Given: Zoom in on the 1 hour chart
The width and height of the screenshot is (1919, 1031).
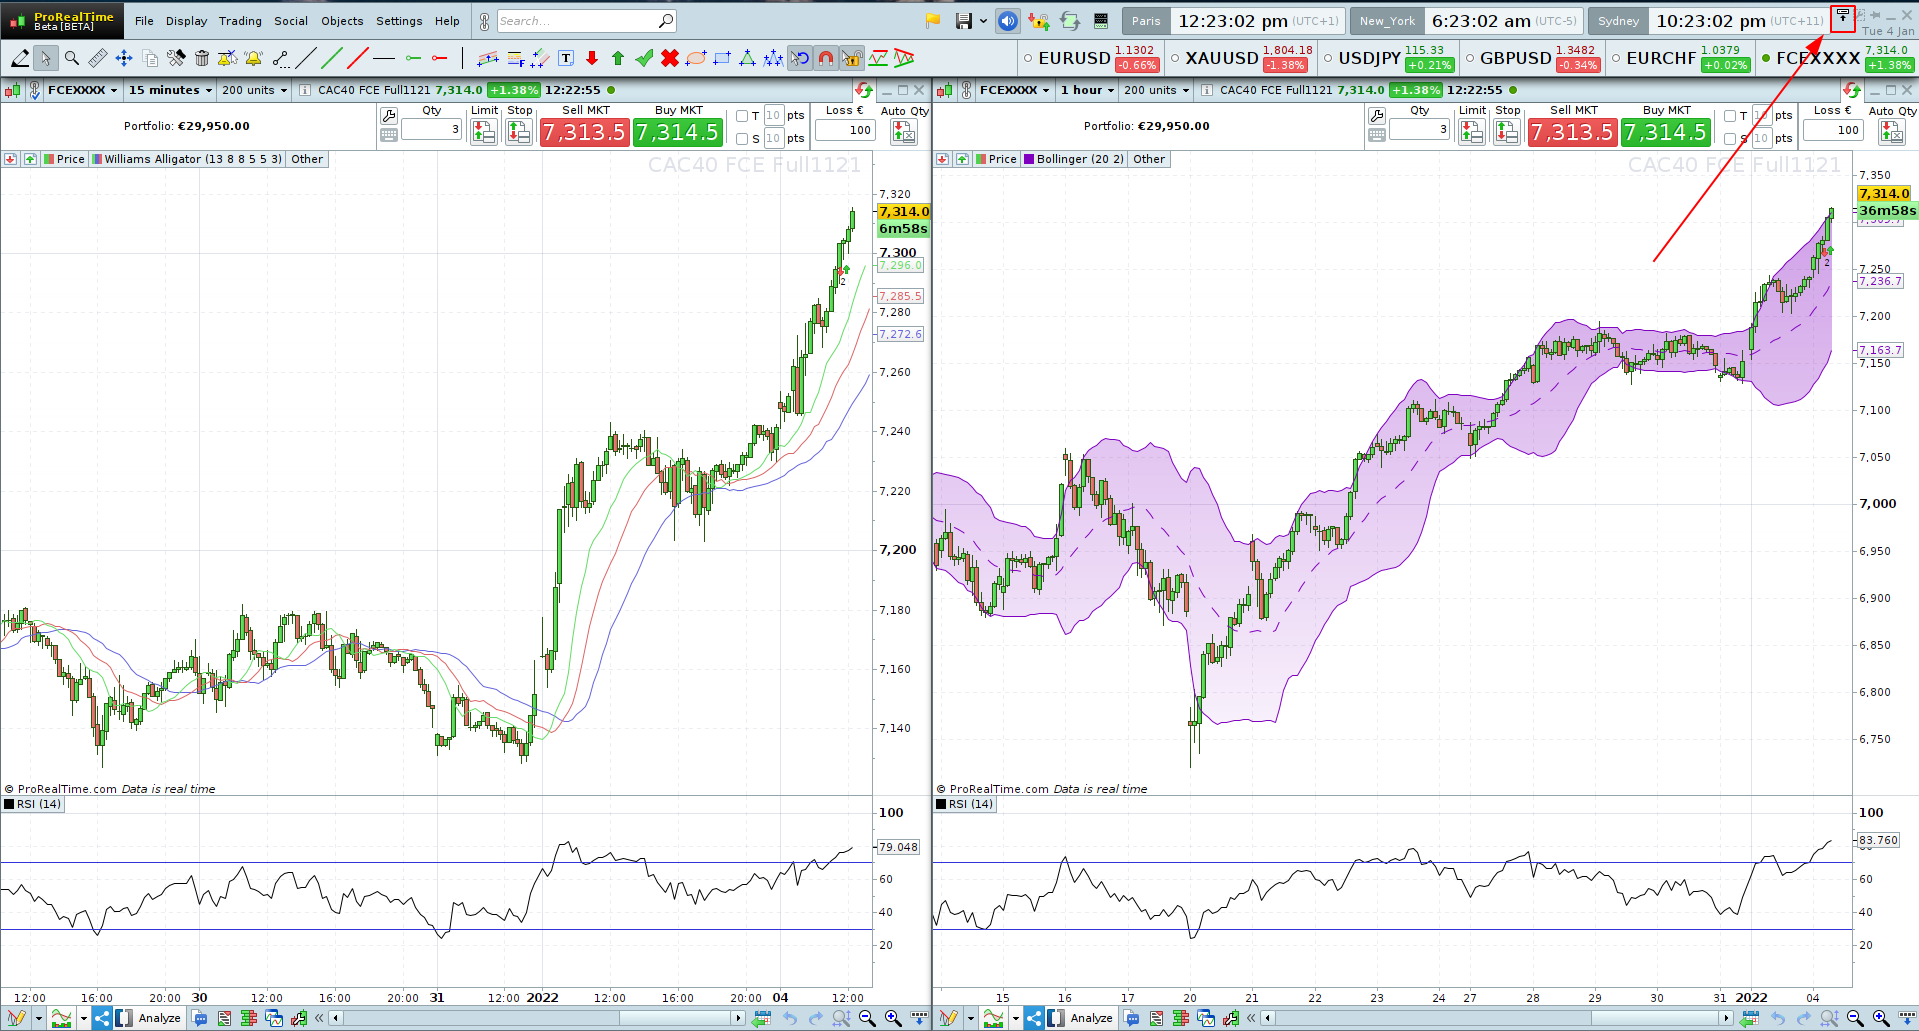Looking at the screenshot, I should [x=1881, y=1018].
